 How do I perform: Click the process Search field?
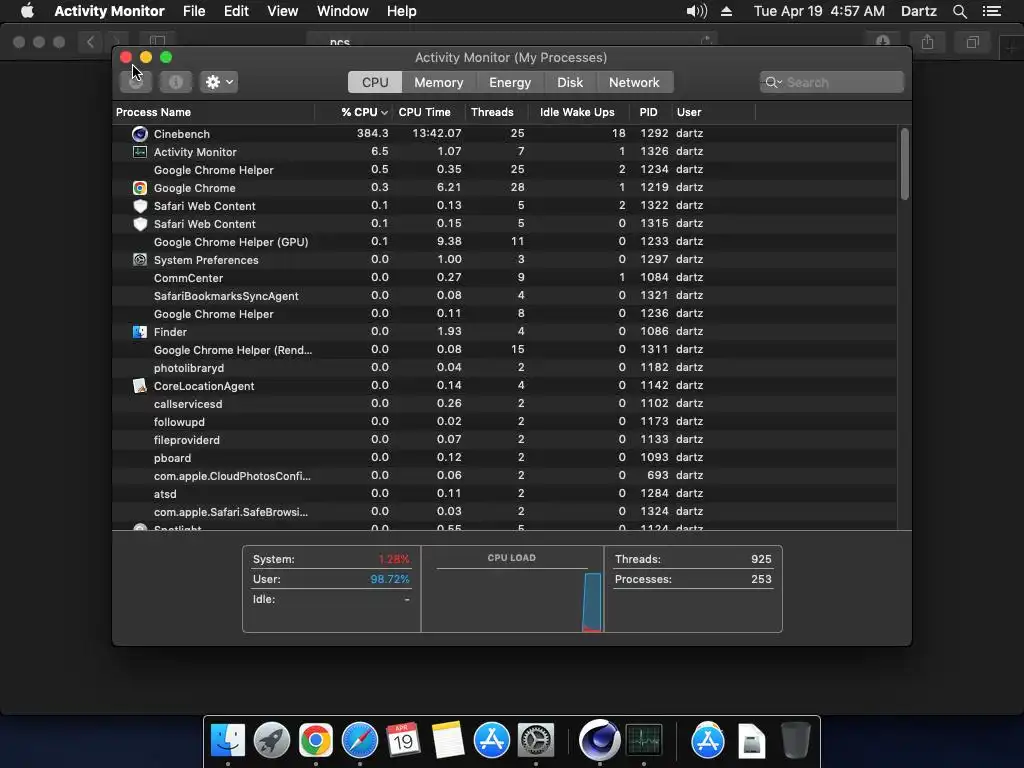click(x=832, y=82)
